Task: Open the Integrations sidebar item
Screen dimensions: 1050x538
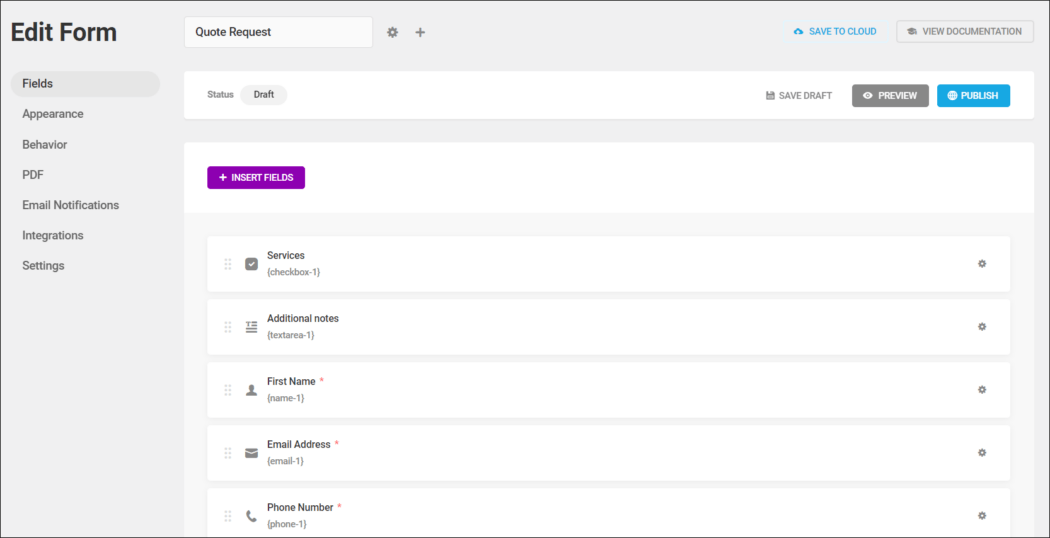Action: (53, 236)
